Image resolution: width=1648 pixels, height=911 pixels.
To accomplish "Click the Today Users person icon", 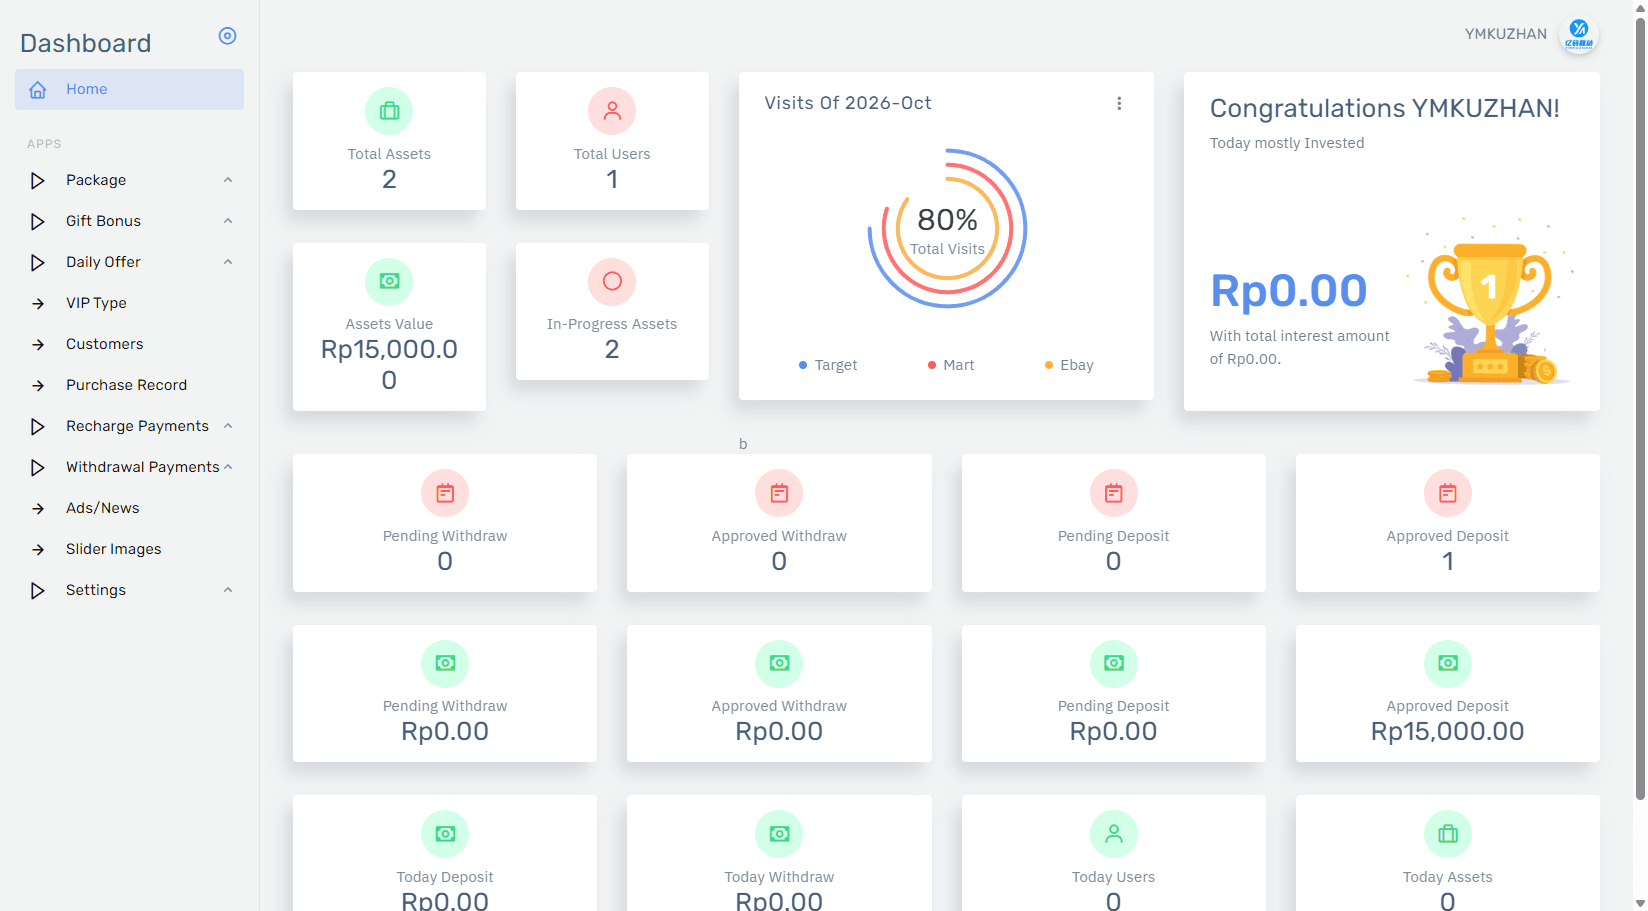I will (1114, 834).
